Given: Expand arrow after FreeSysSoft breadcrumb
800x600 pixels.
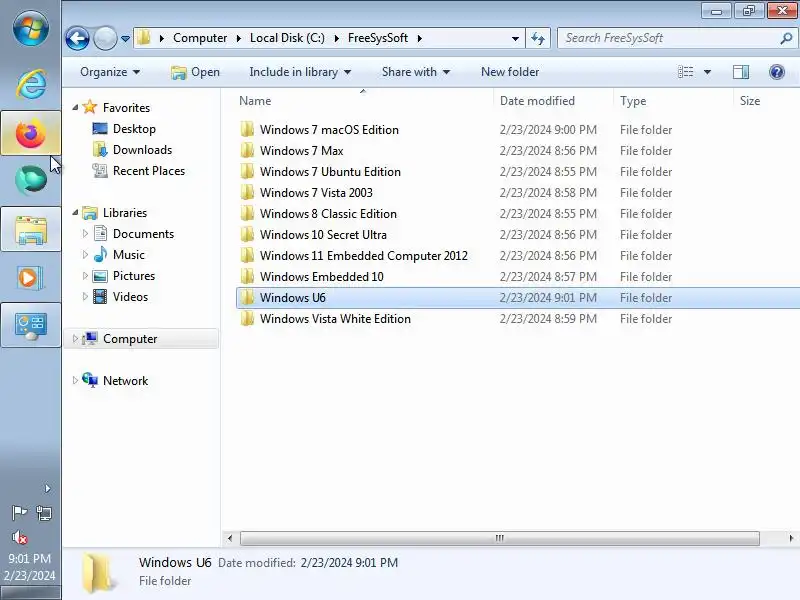Looking at the screenshot, I should click(x=419, y=38).
